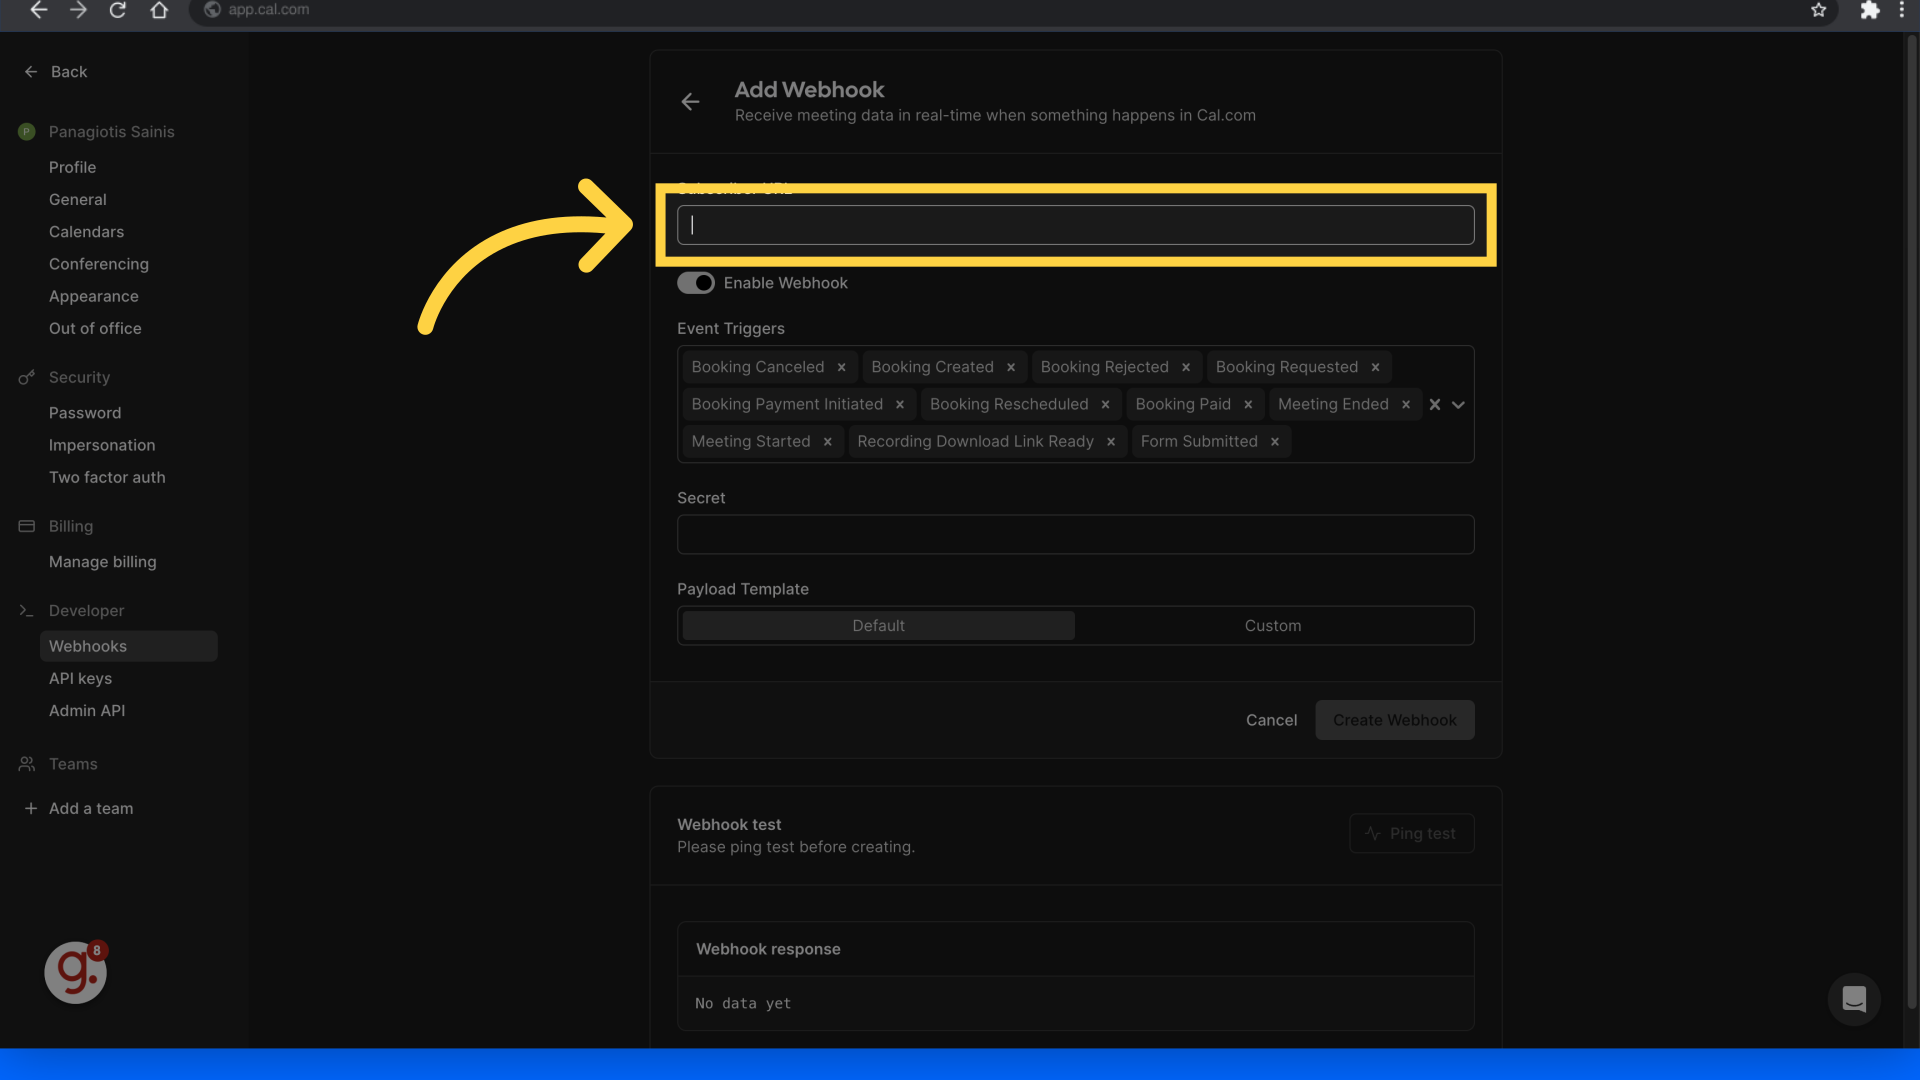Click the browser extensions puzzle icon
The height and width of the screenshot is (1080, 1920).
(x=1869, y=10)
